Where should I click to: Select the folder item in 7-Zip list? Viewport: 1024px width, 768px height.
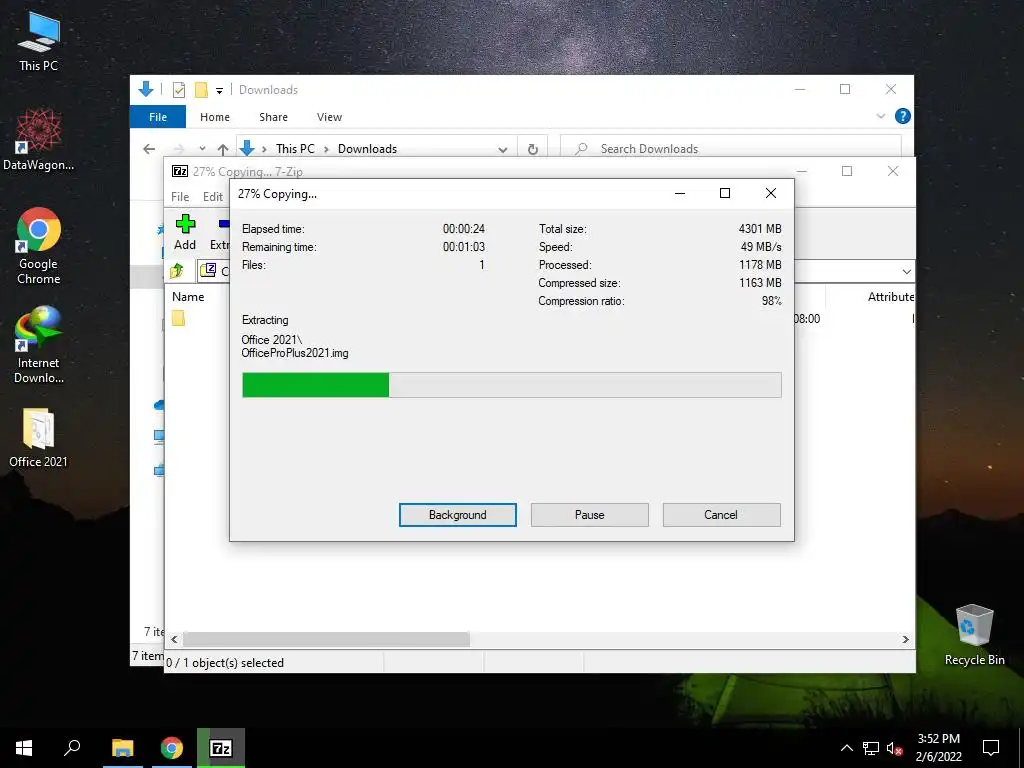(x=178, y=318)
